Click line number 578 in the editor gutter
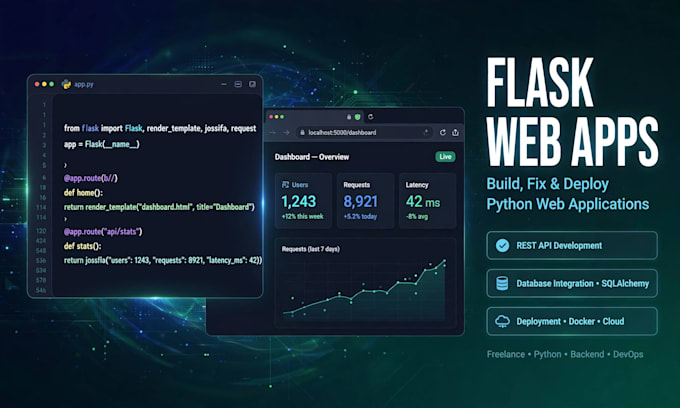The width and height of the screenshot is (680, 408). pos(41,280)
